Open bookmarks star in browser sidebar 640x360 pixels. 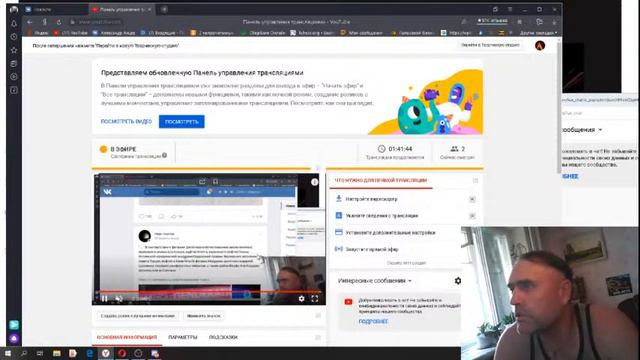point(14,50)
